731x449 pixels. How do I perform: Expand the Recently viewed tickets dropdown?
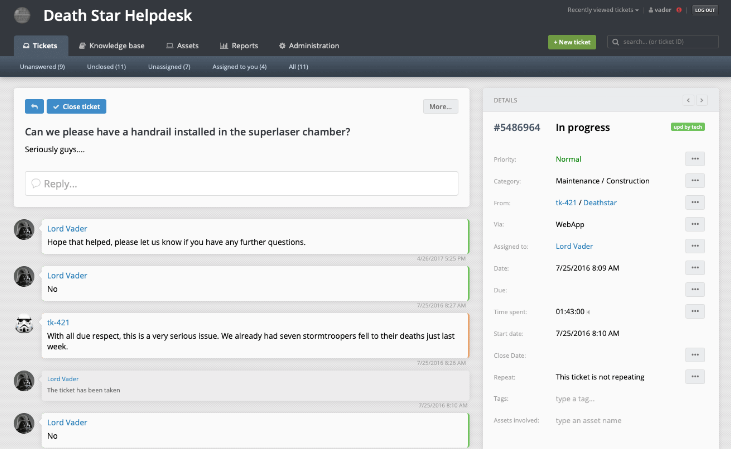(x=603, y=10)
